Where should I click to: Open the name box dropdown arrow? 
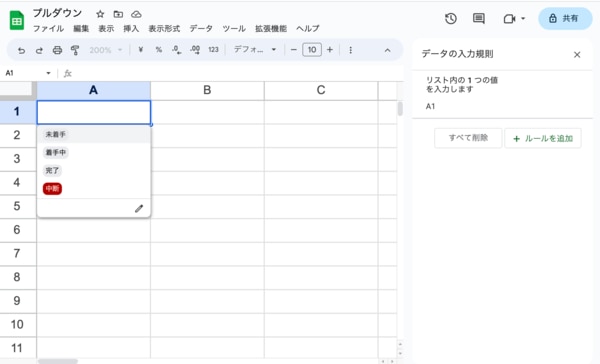pyautogui.click(x=48, y=73)
